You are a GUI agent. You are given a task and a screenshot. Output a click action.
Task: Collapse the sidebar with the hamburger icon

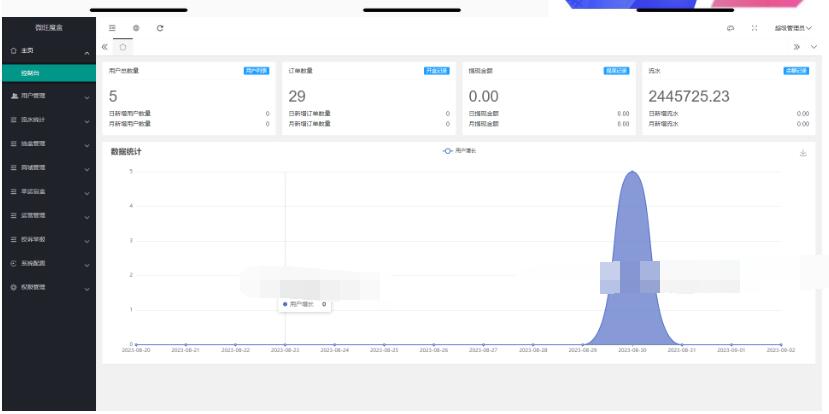pyautogui.click(x=112, y=27)
